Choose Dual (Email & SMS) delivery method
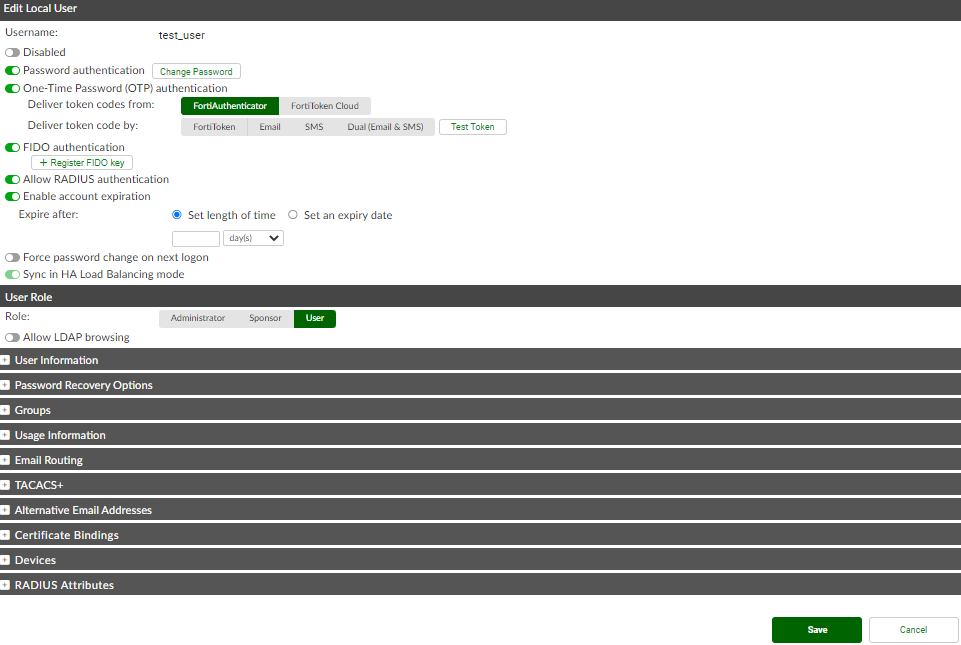The width and height of the screenshot is (961, 645). pos(385,127)
